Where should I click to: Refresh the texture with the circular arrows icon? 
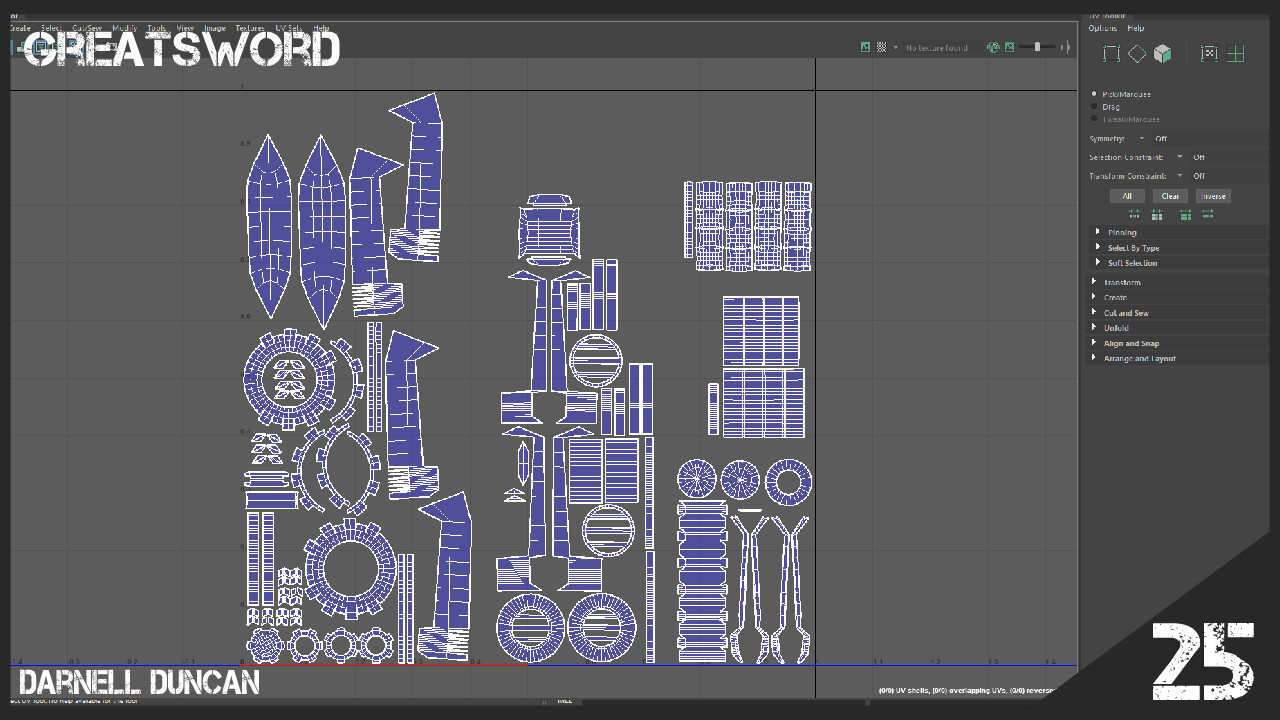(993, 46)
